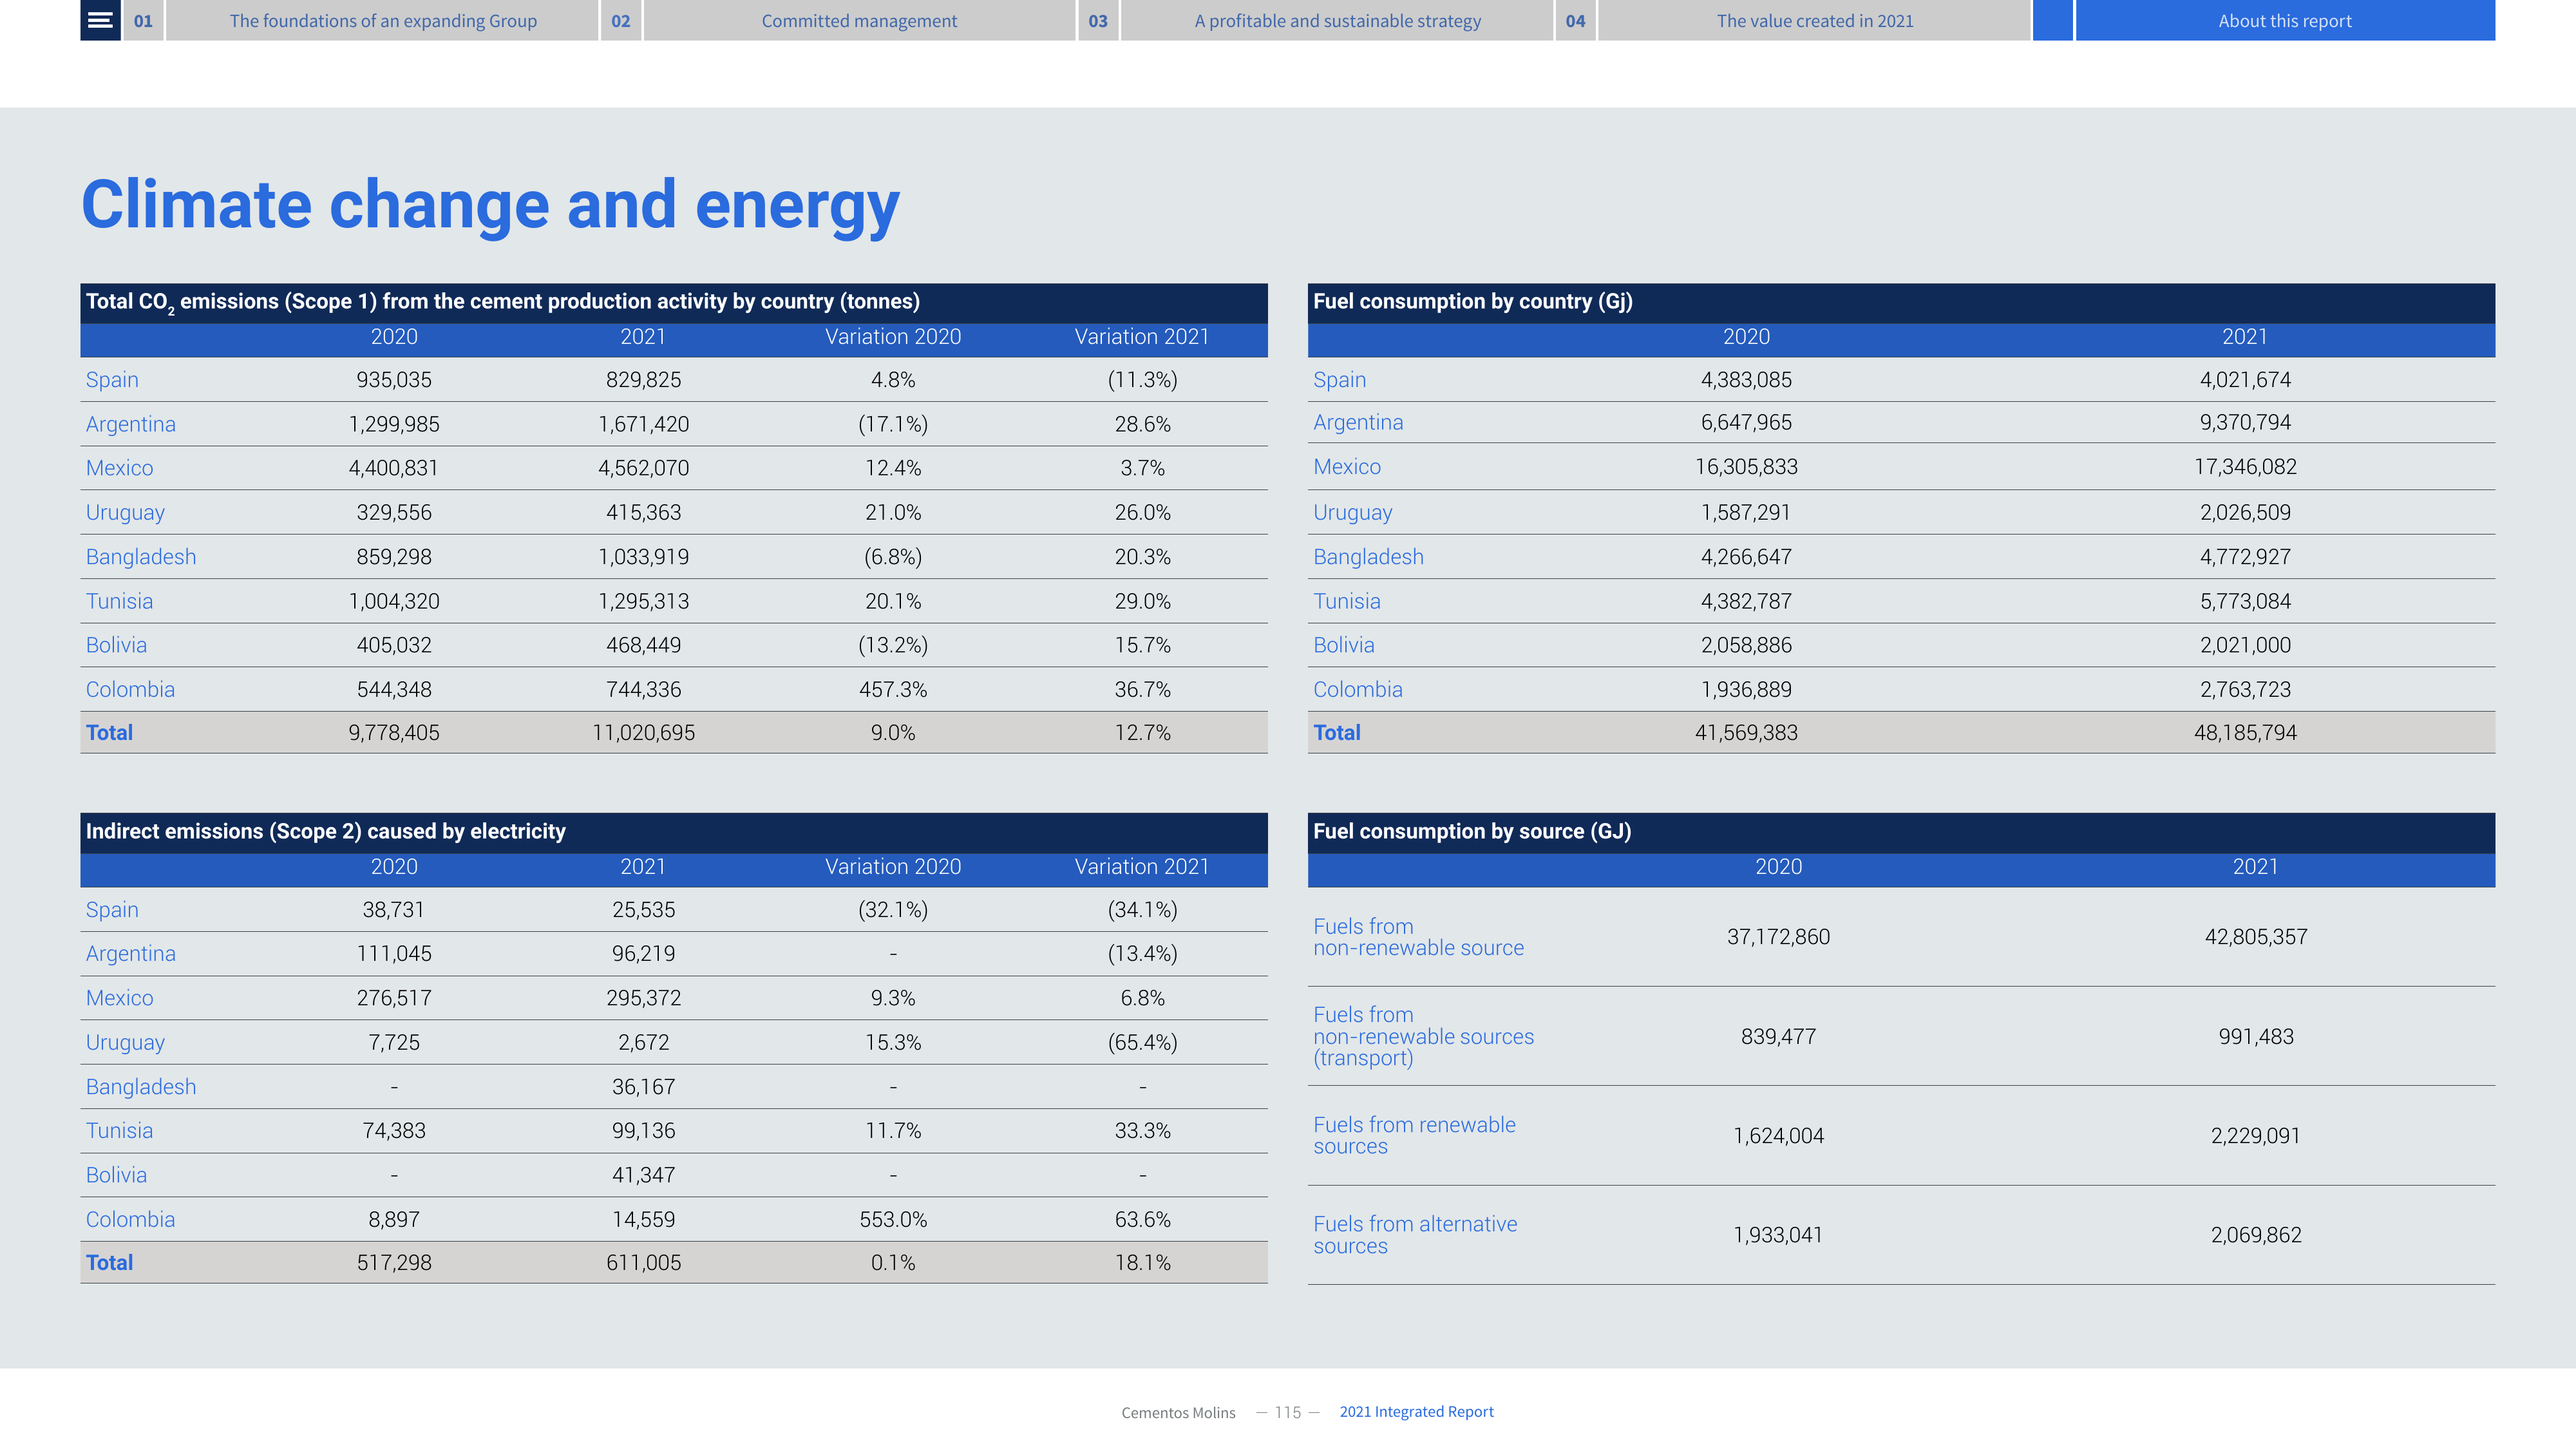This screenshot has height=1449, width=2576.
Task: Select transport fuels value 839,477
Action: click(x=1778, y=1037)
